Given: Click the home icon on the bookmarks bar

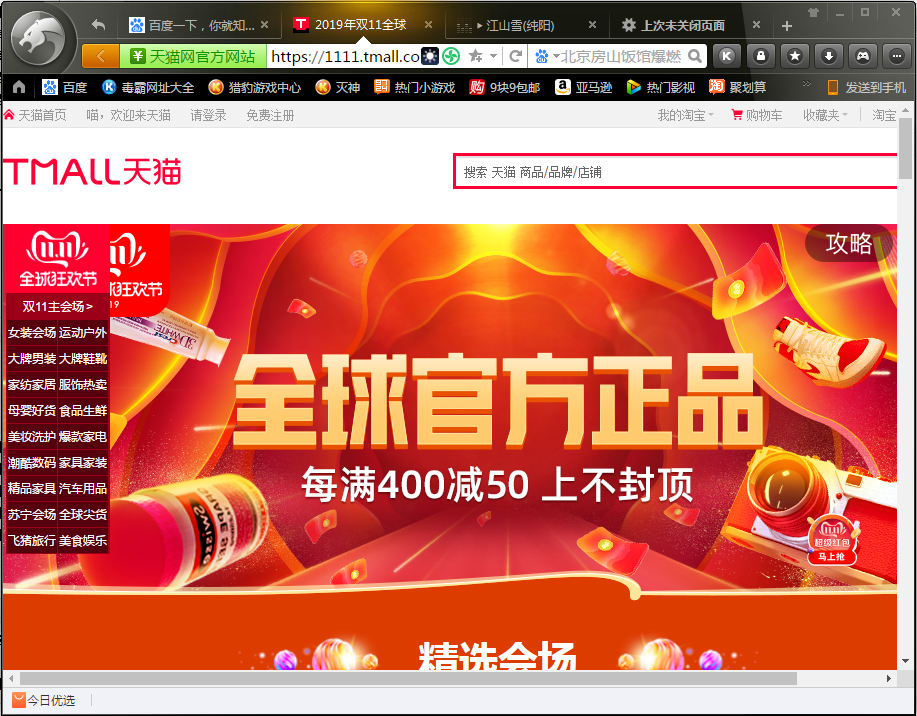Looking at the screenshot, I should [x=16, y=88].
